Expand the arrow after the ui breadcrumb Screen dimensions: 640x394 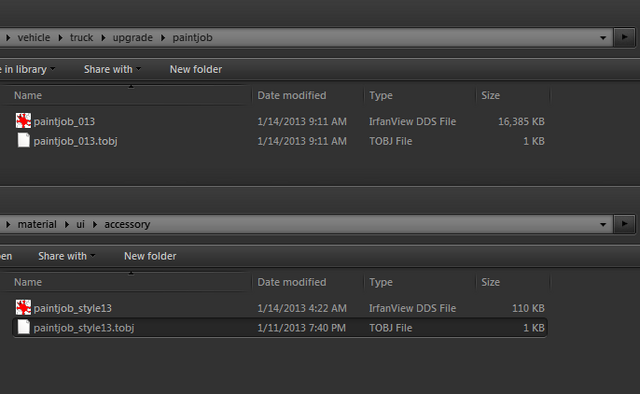[95, 224]
